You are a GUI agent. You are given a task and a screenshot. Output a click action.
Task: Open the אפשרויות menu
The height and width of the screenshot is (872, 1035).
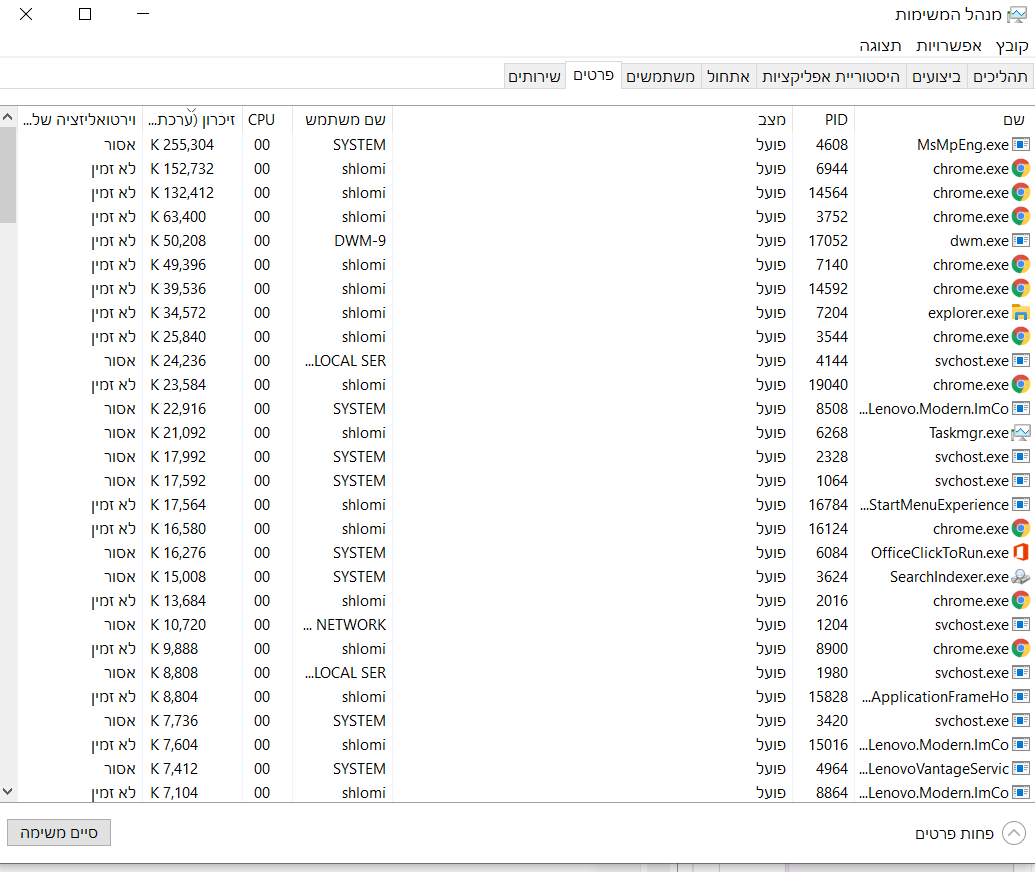[949, 46]
